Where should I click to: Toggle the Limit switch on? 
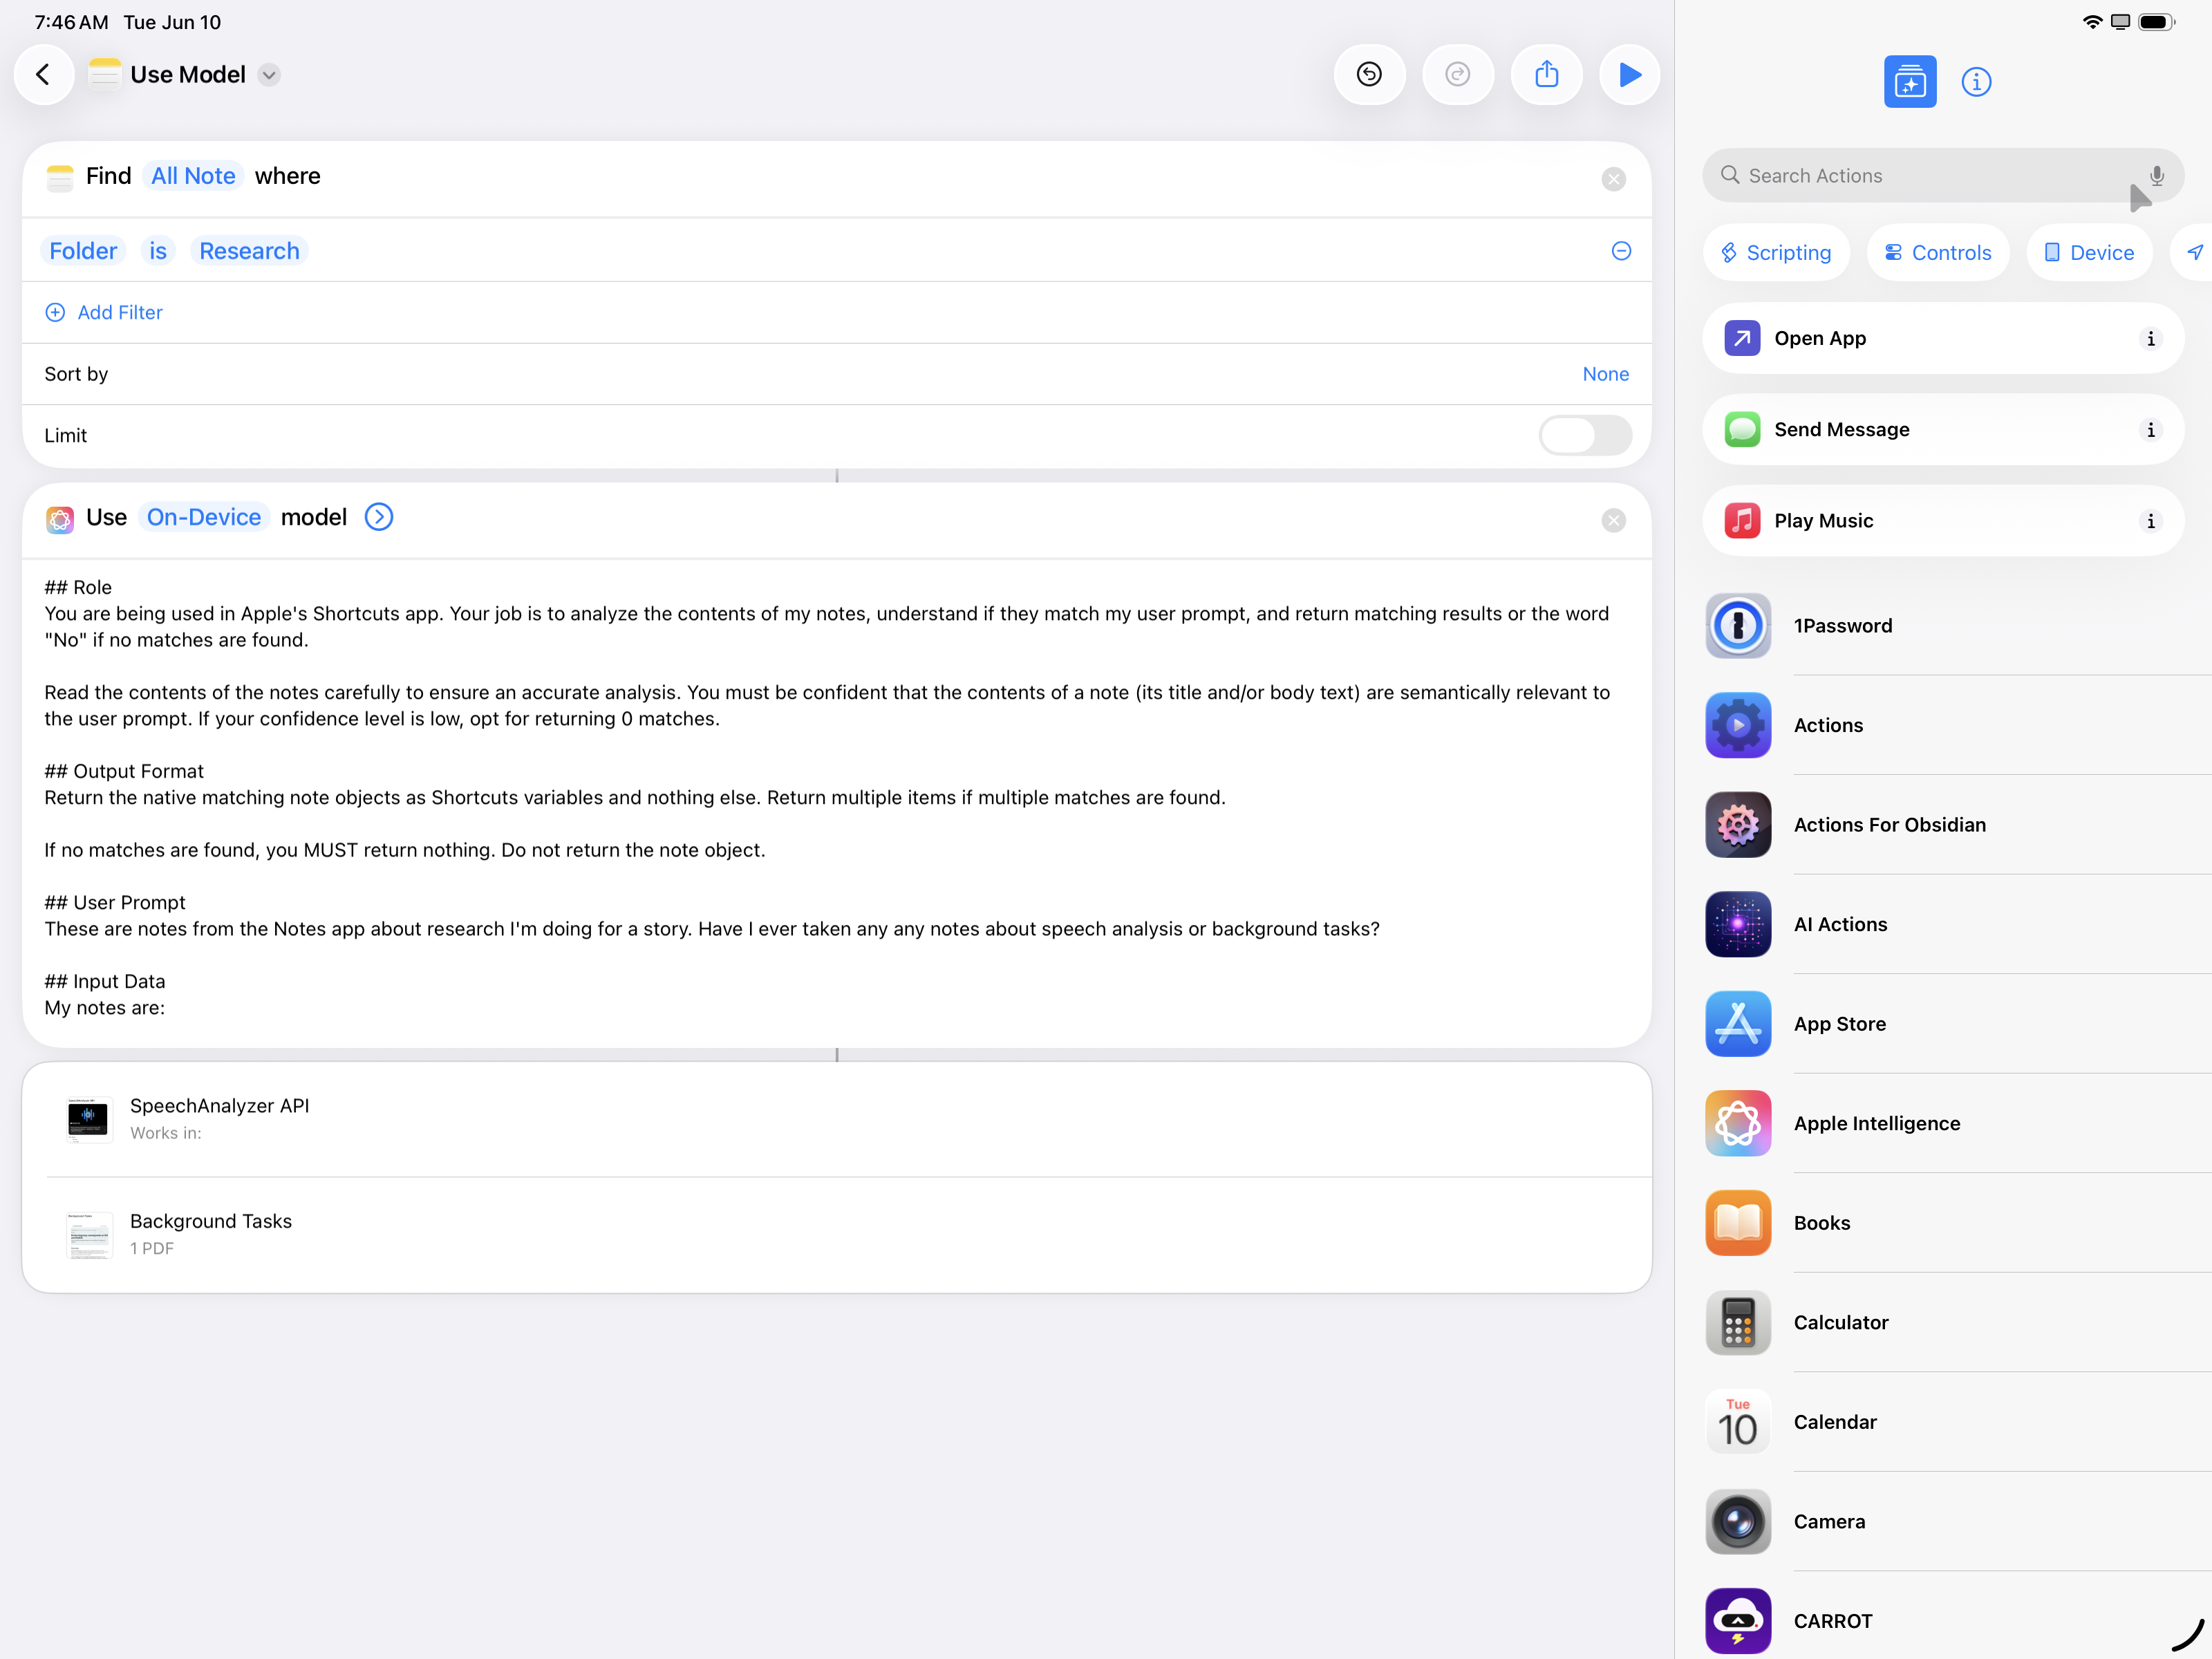[1584, 436]
